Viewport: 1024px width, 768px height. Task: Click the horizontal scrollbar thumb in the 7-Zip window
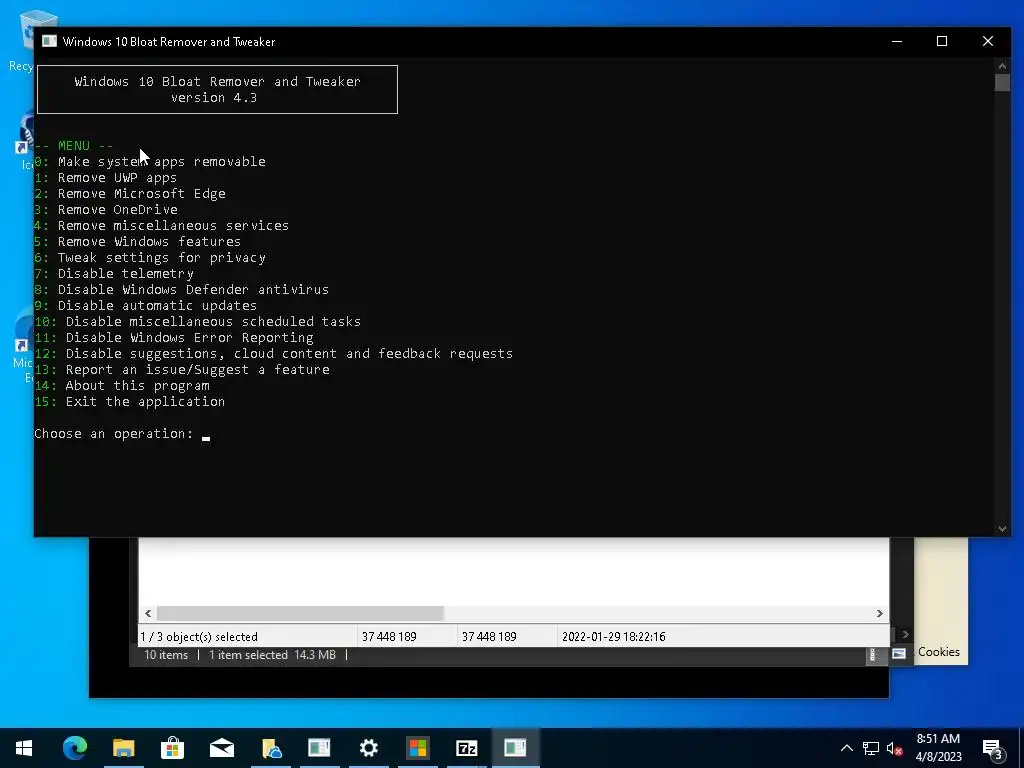[300, 613]
